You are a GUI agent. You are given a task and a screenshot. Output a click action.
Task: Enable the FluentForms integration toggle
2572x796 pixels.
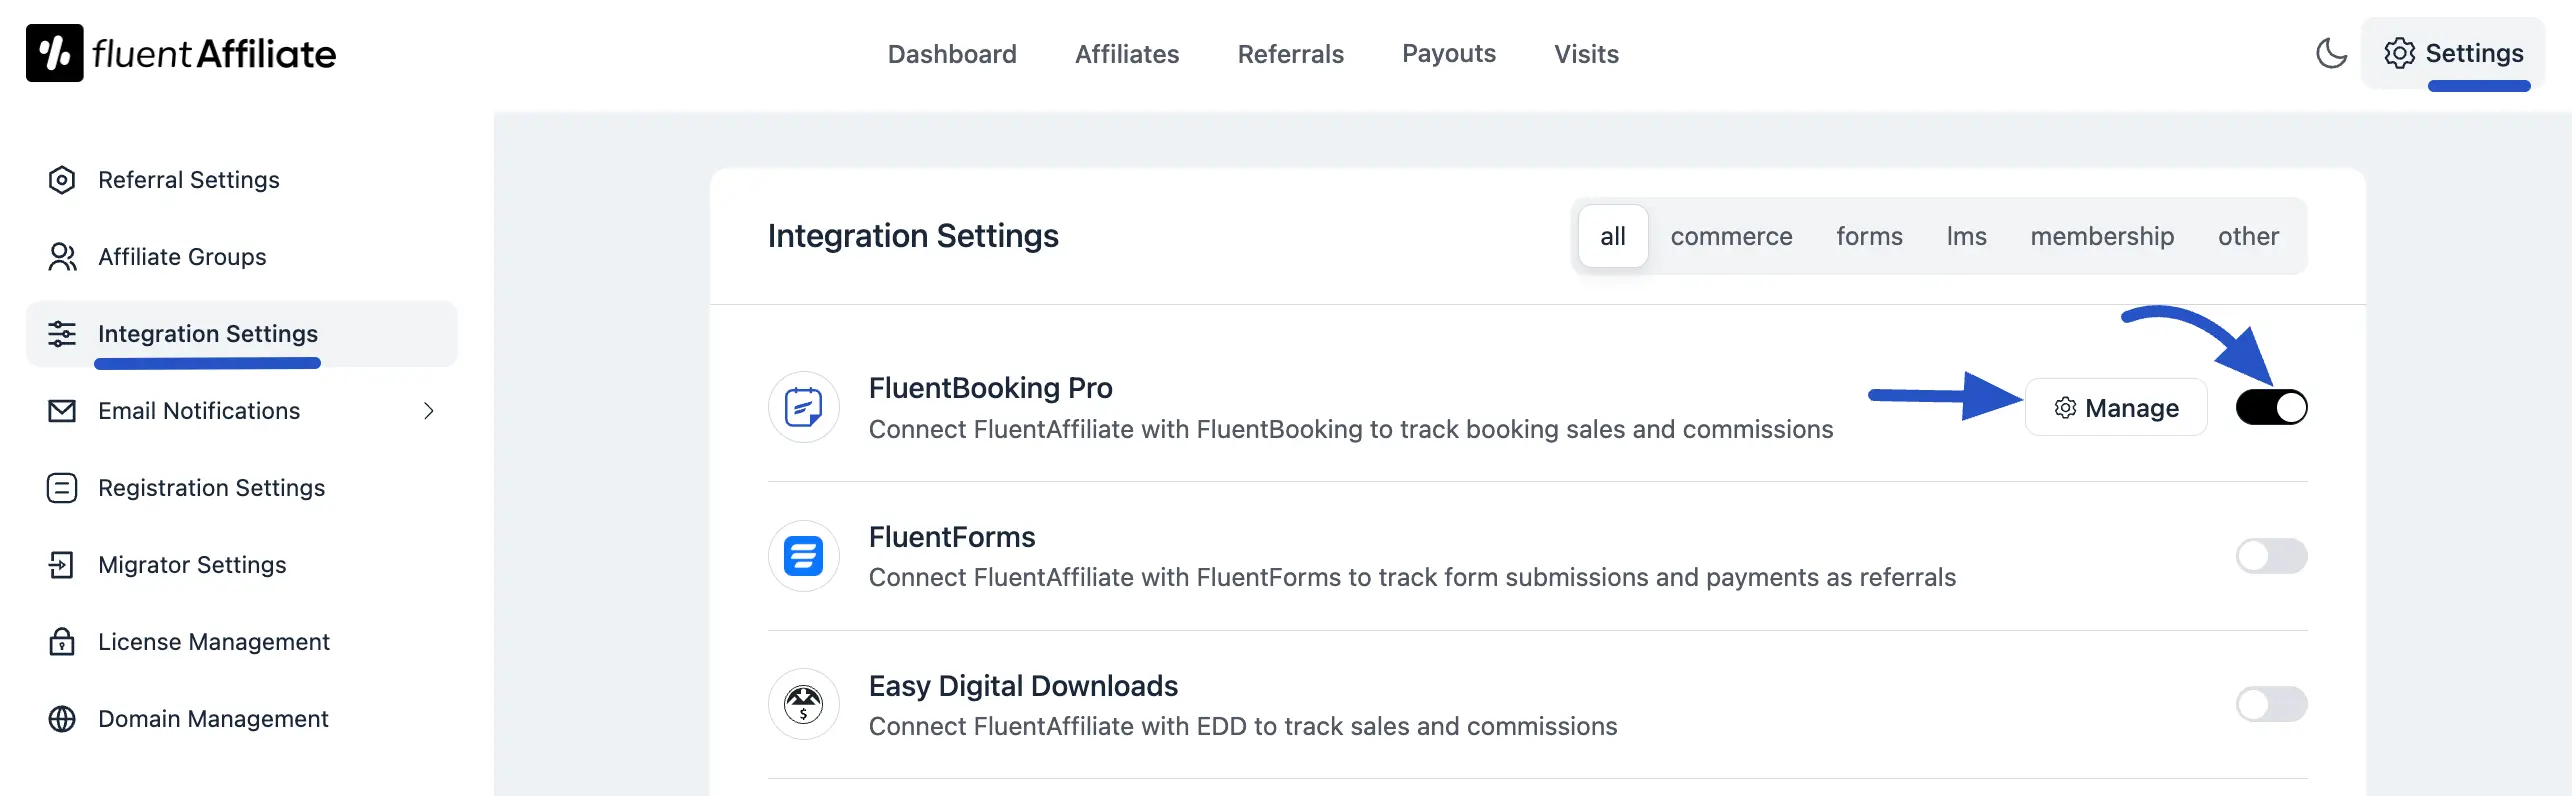pos(2272,556)
